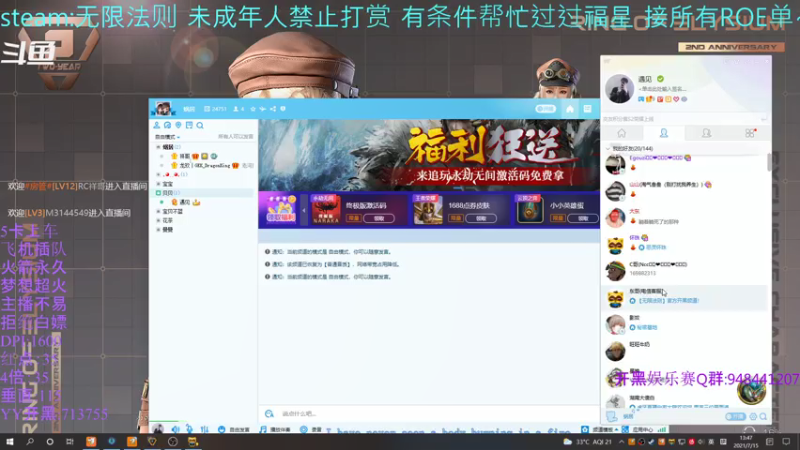Click the green online status check icon
800x450 pixels.
(661, 79)
